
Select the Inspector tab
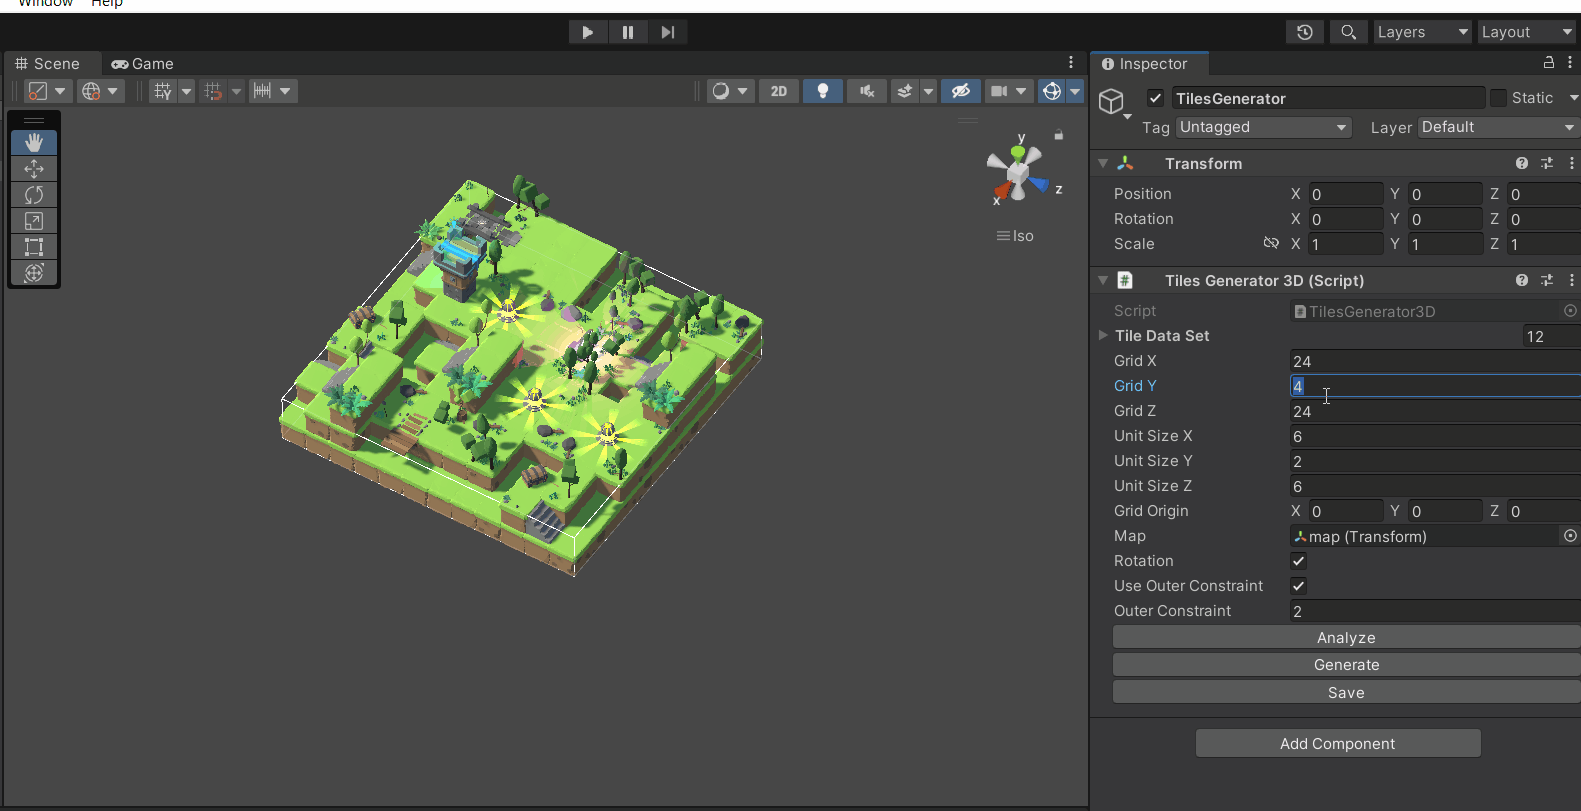[x=1151, y=64]
